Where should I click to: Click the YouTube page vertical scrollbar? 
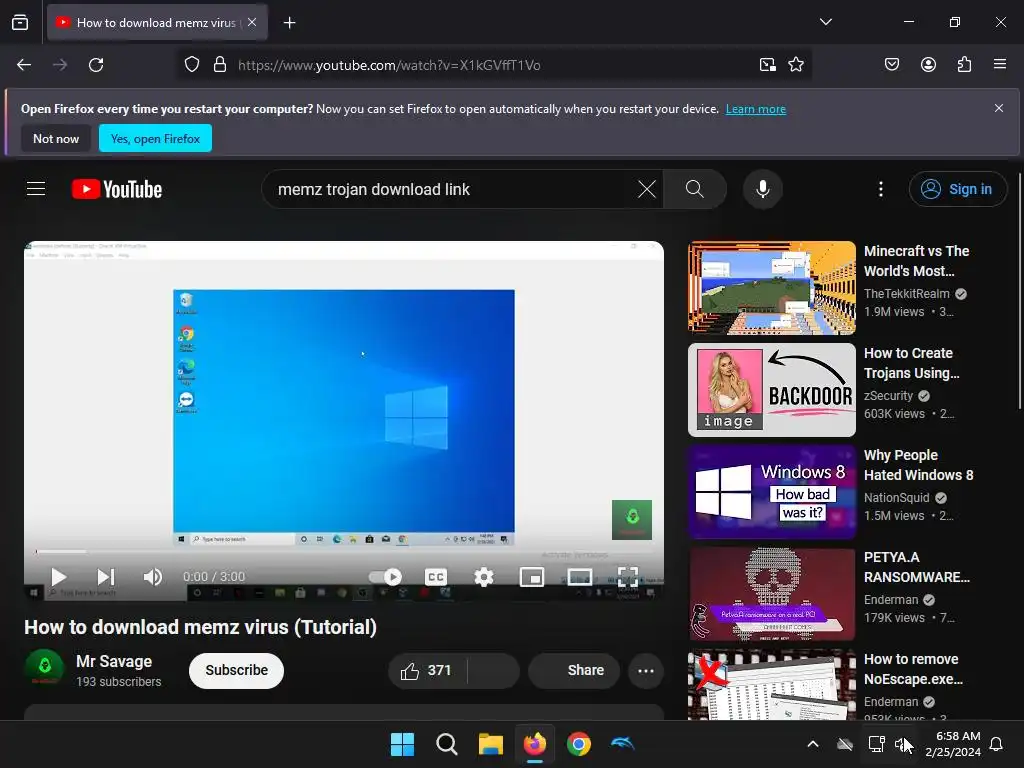point(1020,292)
